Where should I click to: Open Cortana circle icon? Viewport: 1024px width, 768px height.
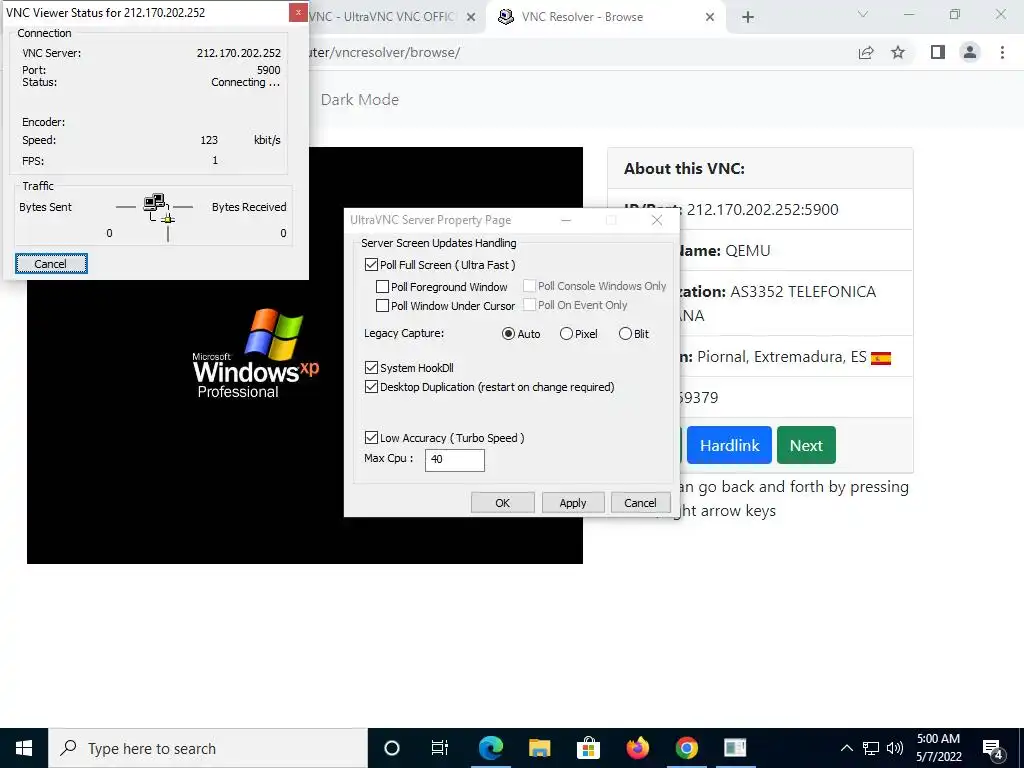coord(391,748)
